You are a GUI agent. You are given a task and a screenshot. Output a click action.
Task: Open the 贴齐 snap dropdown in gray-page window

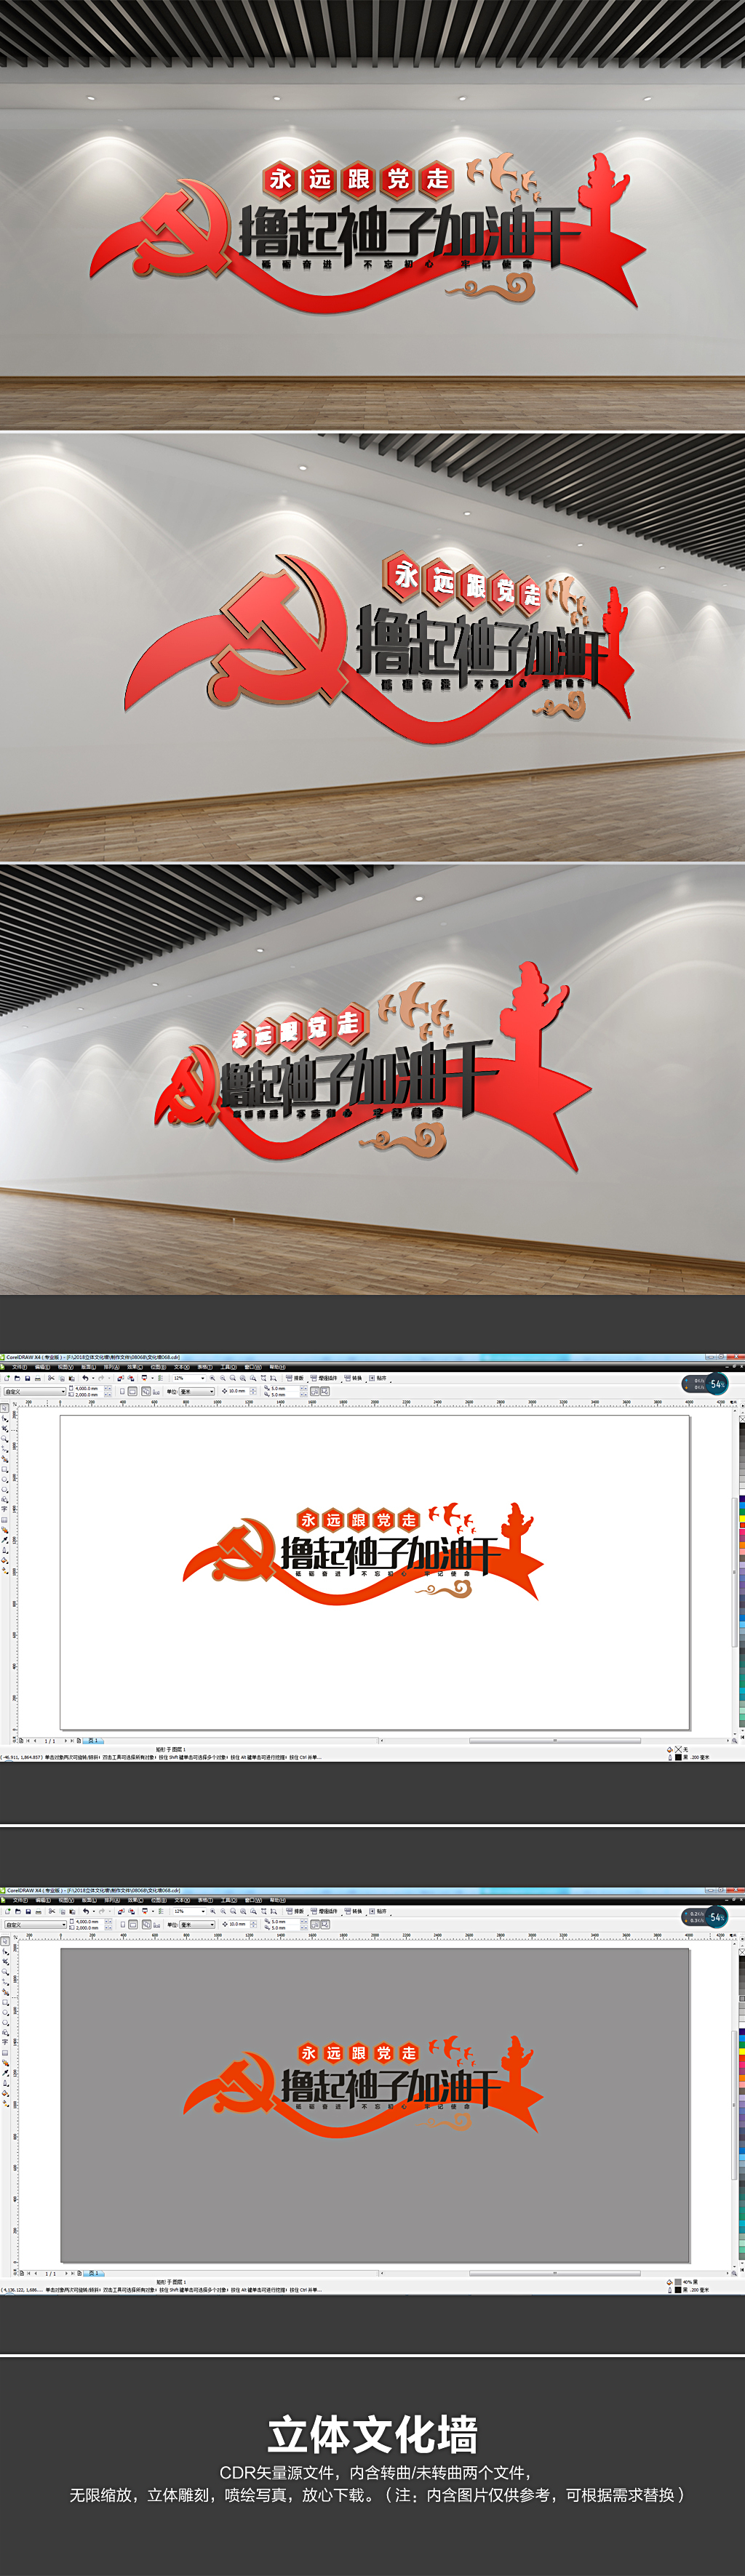click(380, 1910)
